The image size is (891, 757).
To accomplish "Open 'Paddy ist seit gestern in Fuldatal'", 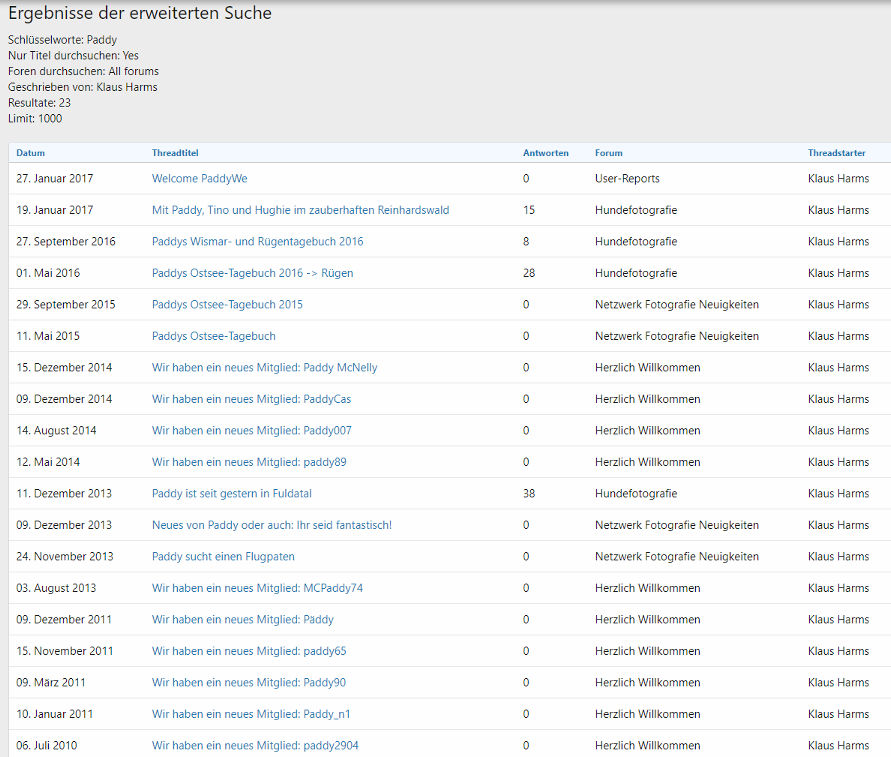I will pyautogui.click(x=232, y=493).
